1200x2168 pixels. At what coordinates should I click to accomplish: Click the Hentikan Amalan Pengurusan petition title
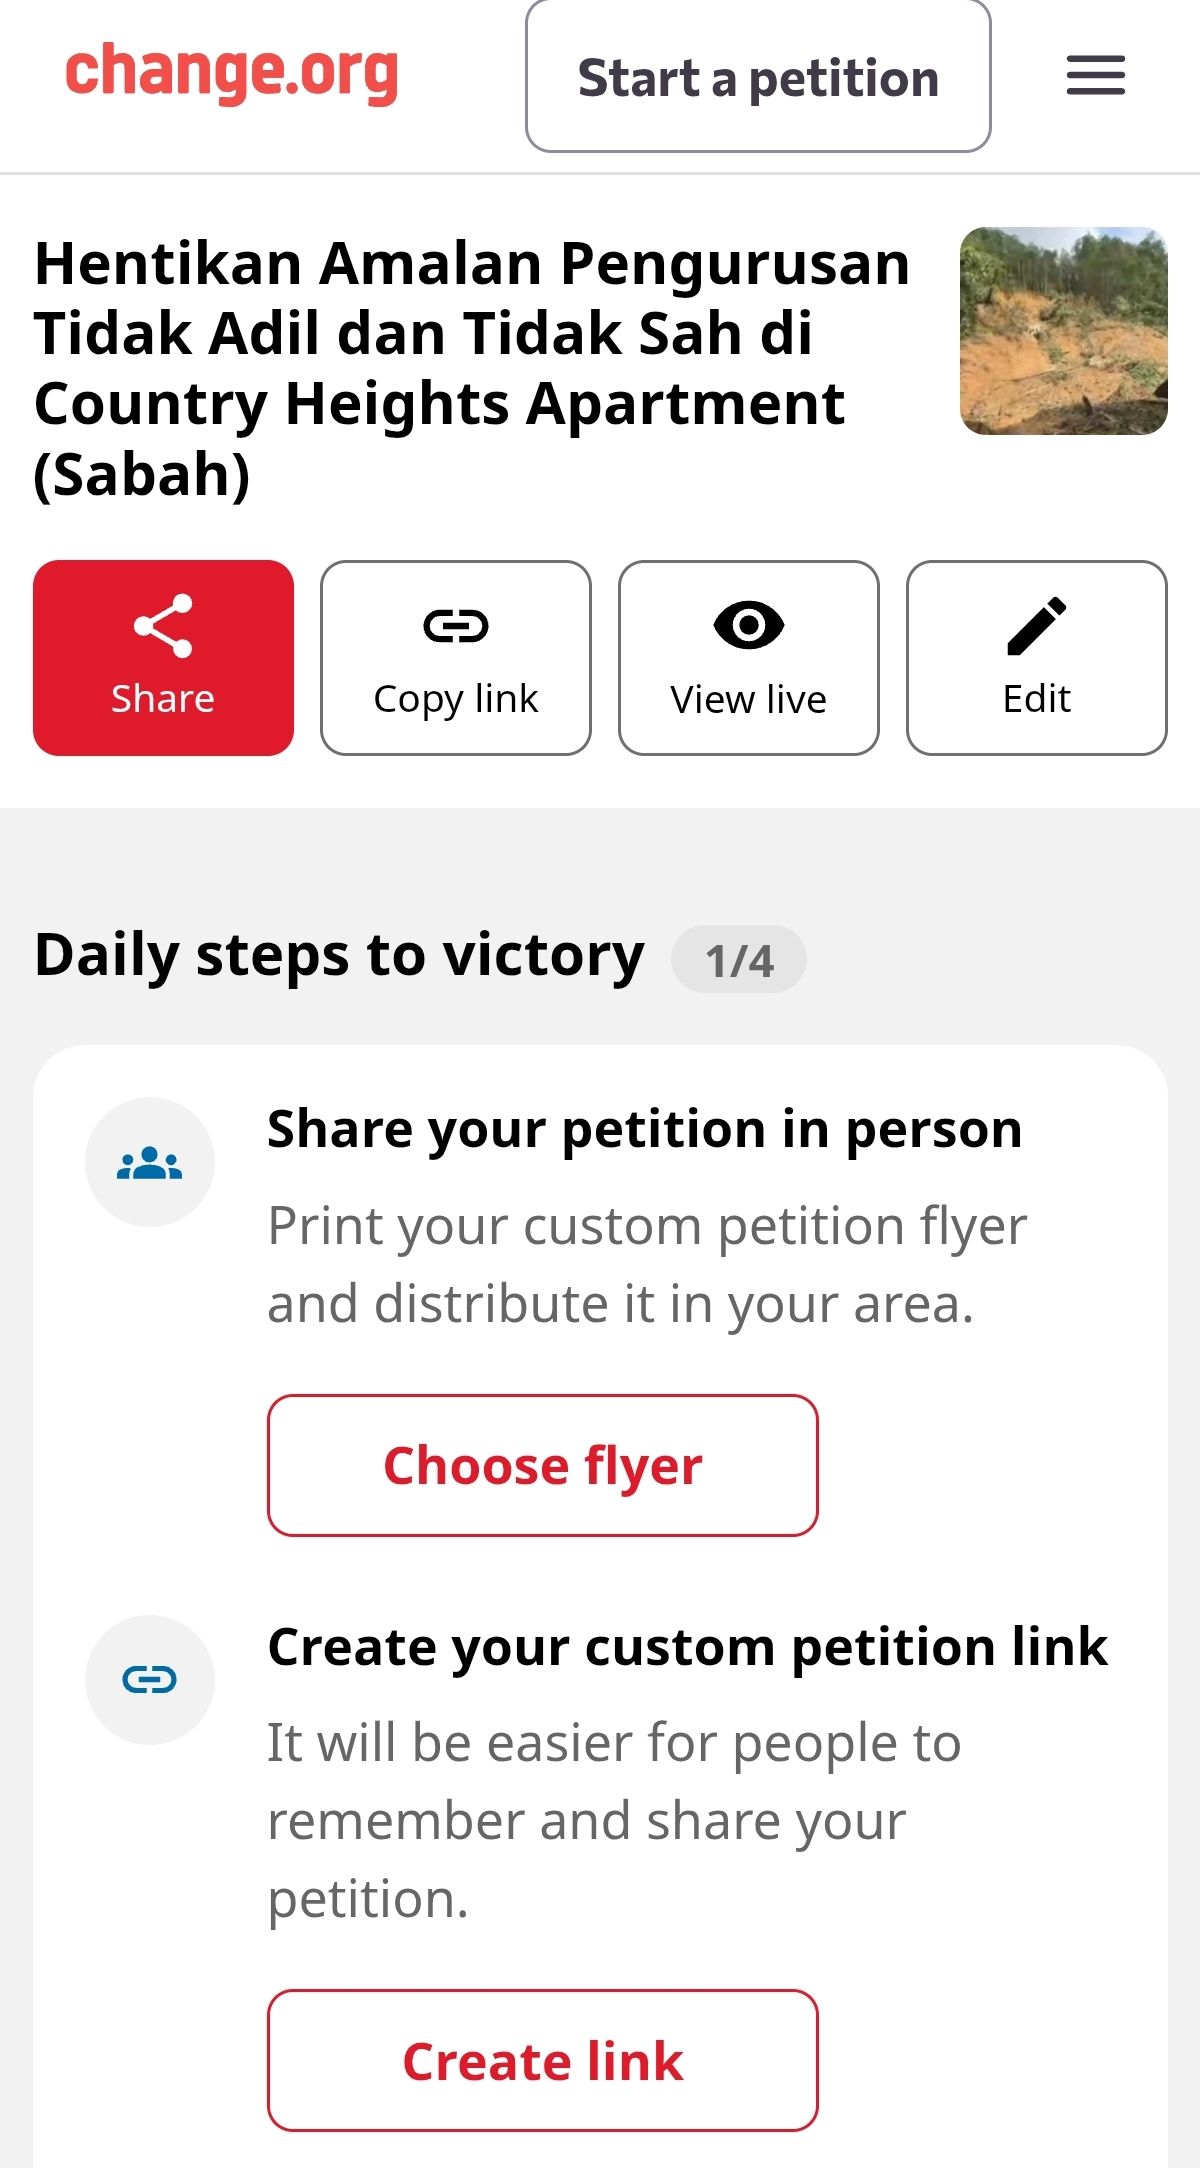(472, 368)
